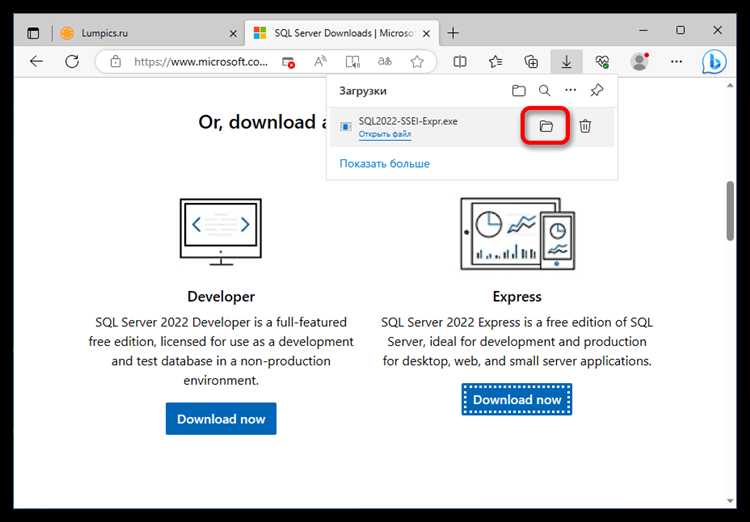Click 'Открыть файл' link

pos(385,134)
